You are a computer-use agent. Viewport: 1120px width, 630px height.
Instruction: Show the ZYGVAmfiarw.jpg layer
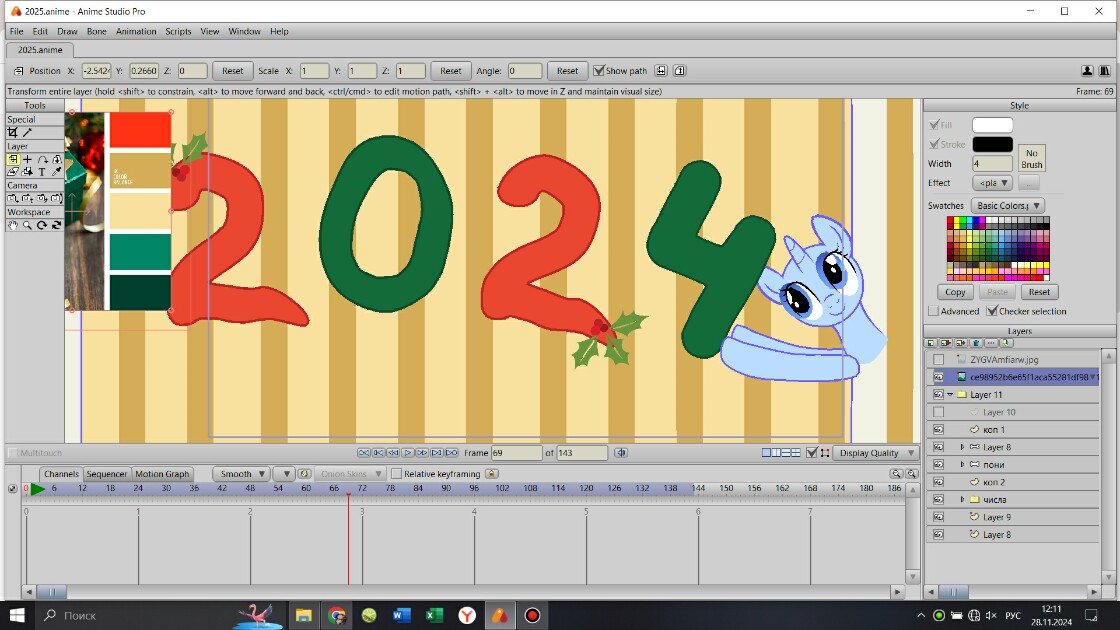pyautogui.click(x=939, y=360)
